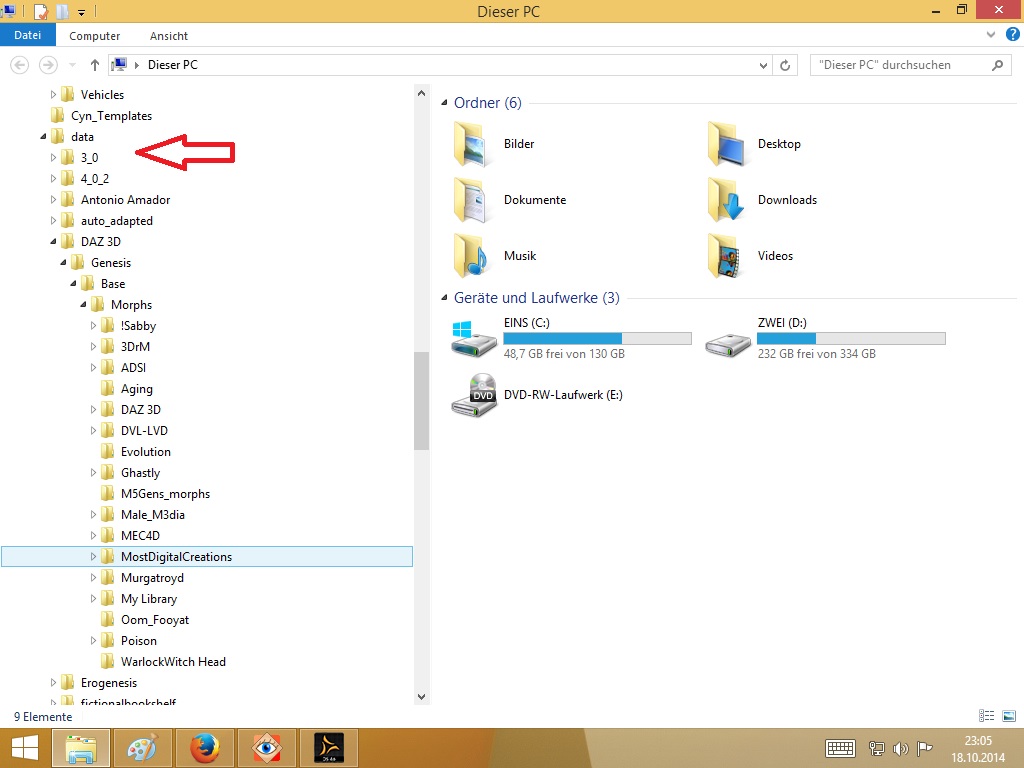The image size is (1024, 768).
Task: Switch to large icons view in status bar
Action: 1008,716
